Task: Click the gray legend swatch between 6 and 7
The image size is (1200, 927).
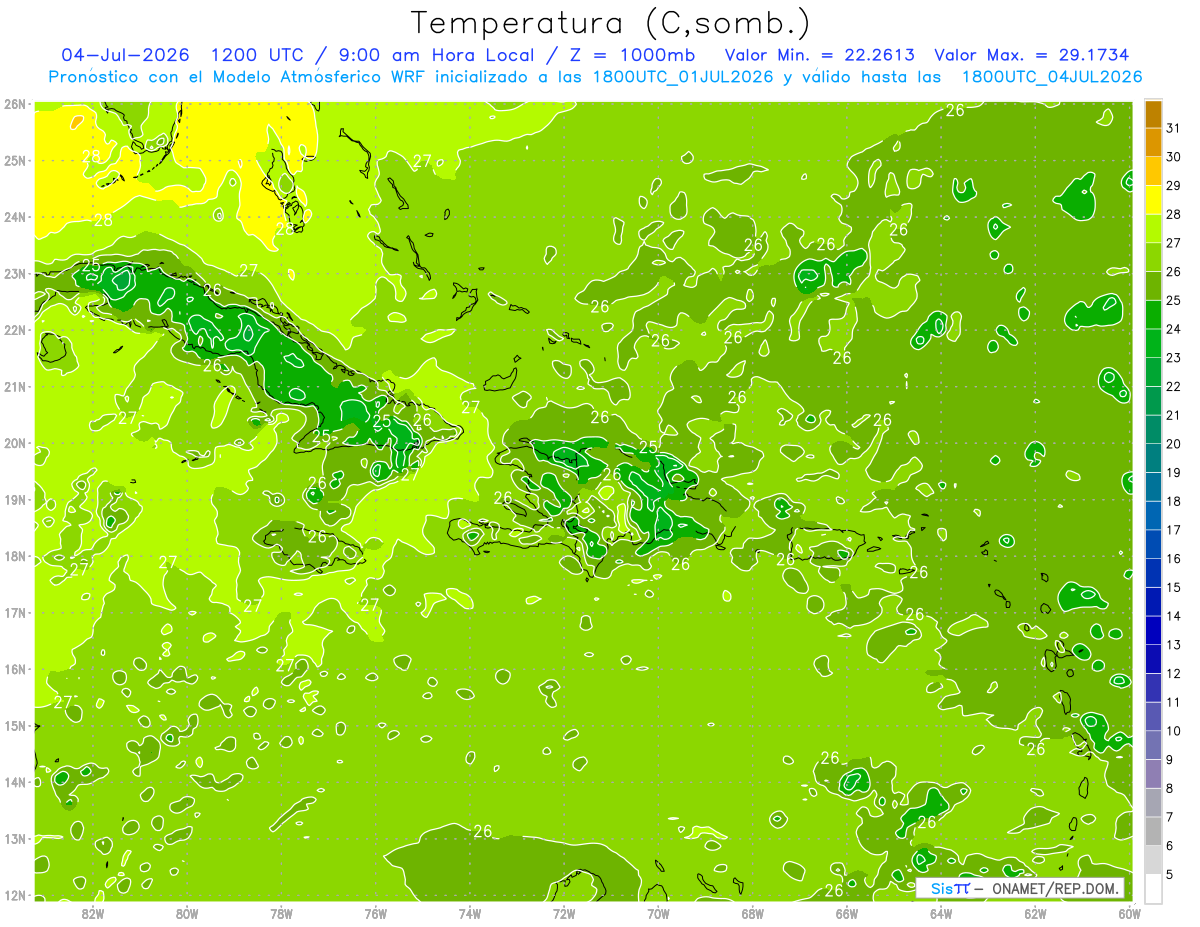Action: pos(1154,831)
